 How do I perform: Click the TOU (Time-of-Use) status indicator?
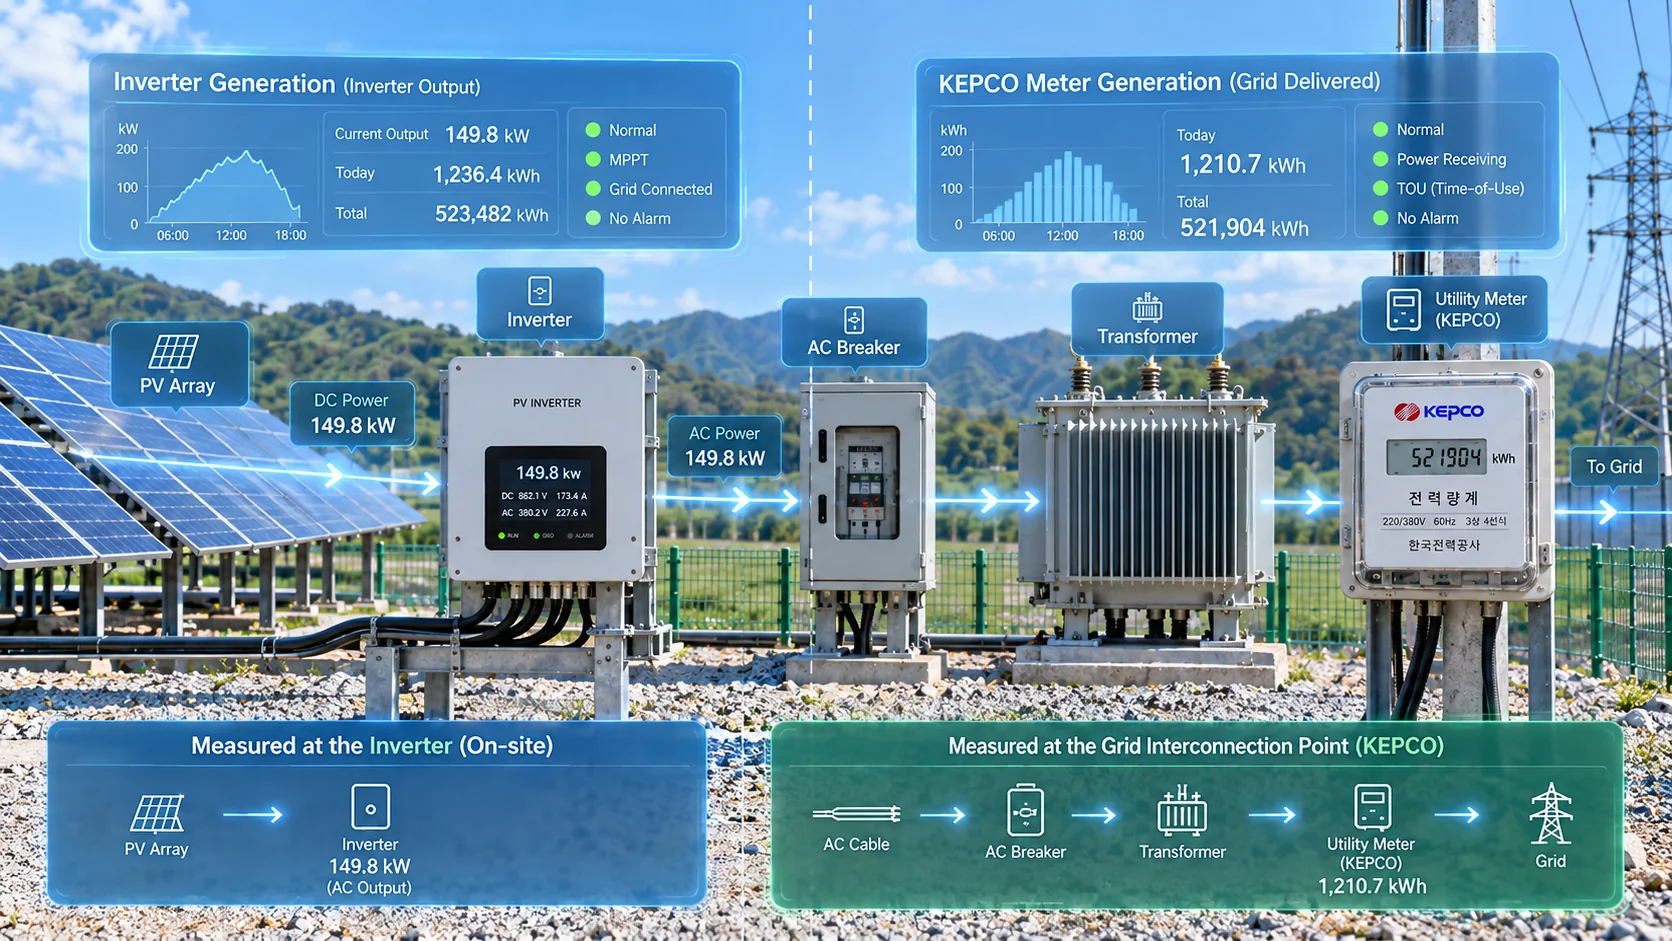(x=1449, y=188)
